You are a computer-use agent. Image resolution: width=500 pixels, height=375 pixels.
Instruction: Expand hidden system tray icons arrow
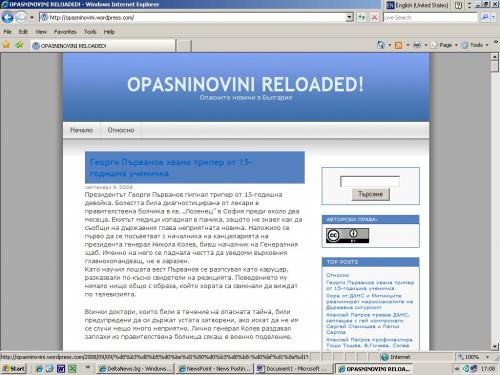click(x=456, y=369)
